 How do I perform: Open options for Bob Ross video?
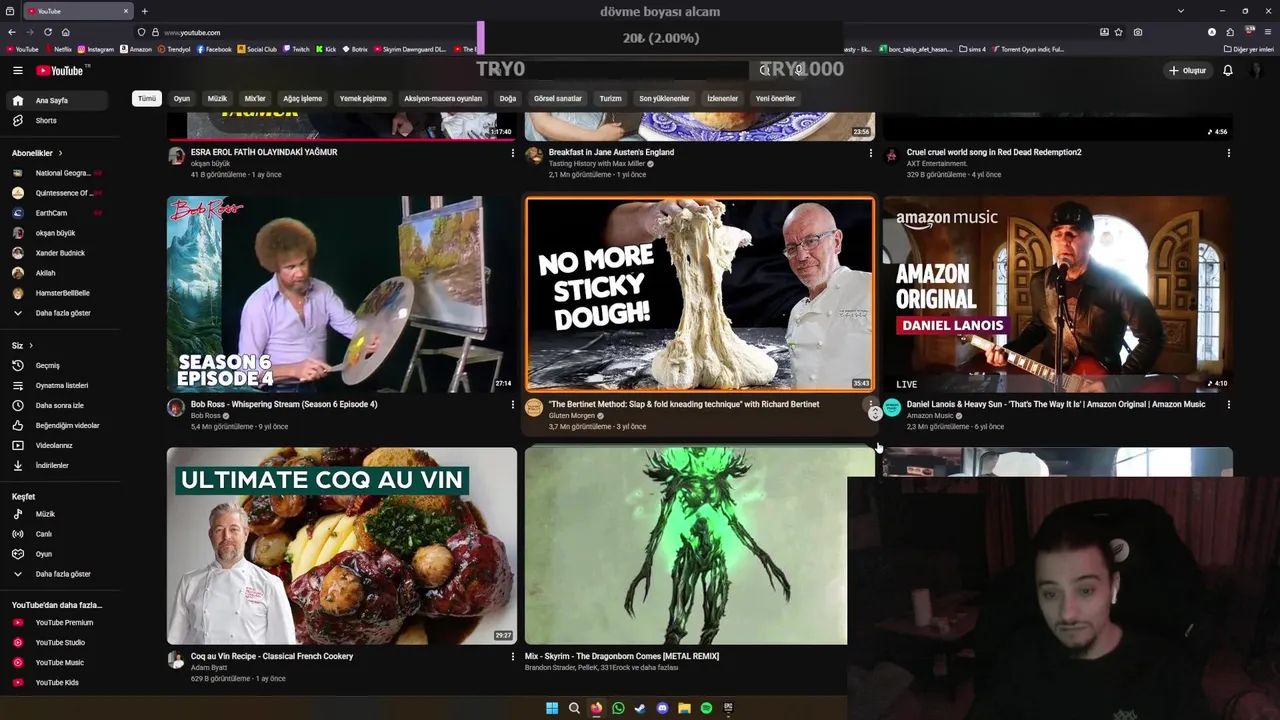[x=513, y=405]
